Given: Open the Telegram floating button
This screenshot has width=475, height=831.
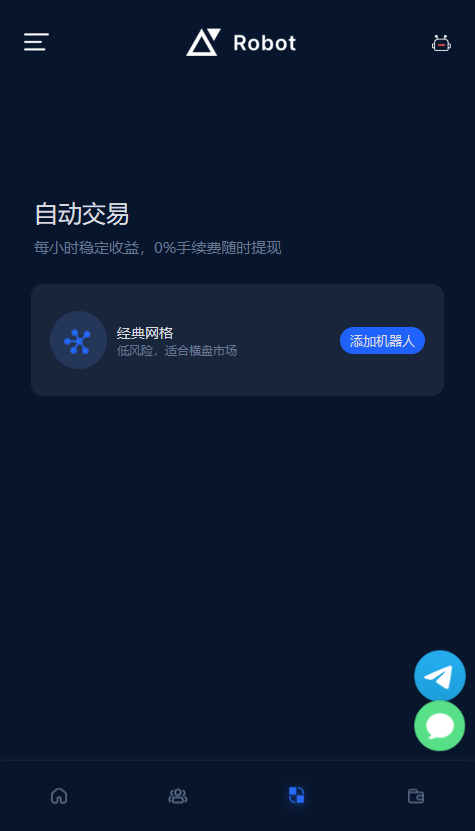Looking at the screenshot, I should tap(439, 676).
